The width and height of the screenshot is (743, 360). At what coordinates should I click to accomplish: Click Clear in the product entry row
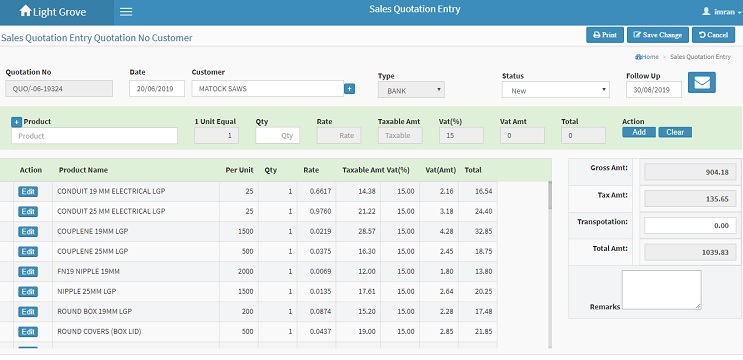pyautogui.click(x=675, y=132)
